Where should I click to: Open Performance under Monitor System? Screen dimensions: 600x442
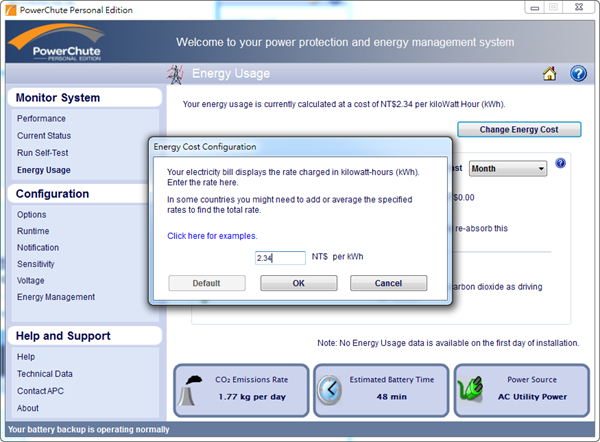click(41, 119)
